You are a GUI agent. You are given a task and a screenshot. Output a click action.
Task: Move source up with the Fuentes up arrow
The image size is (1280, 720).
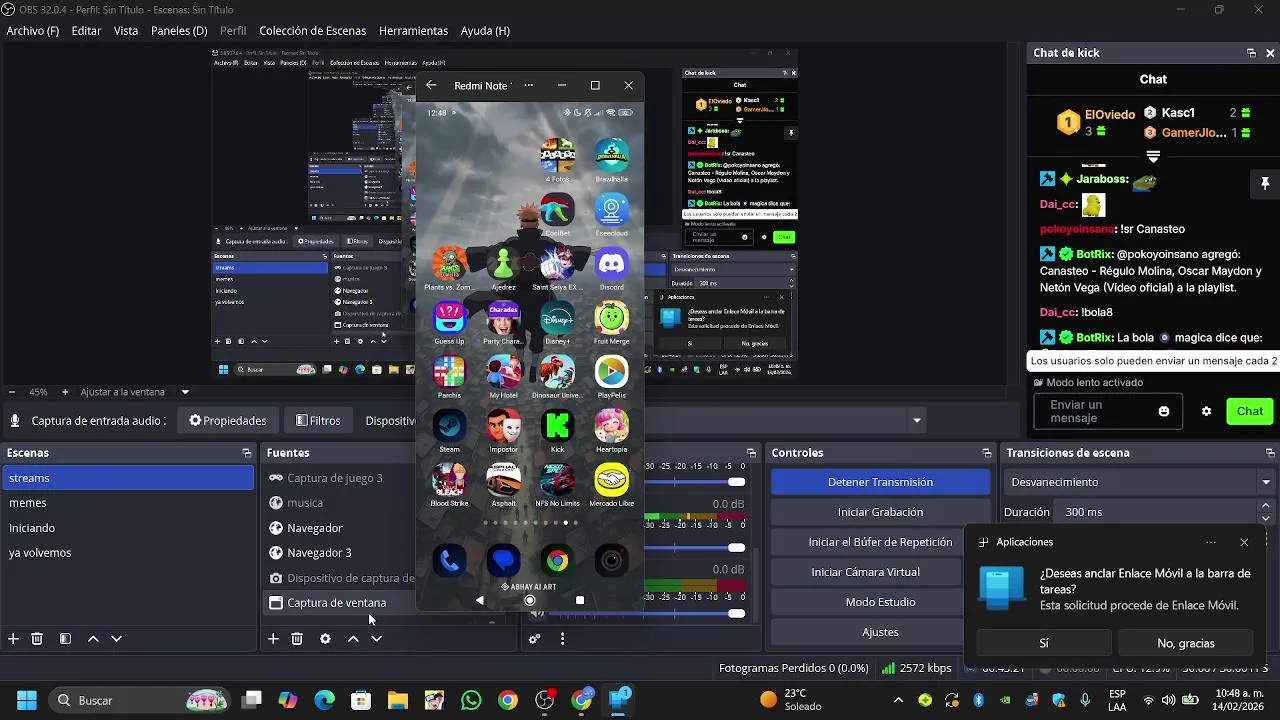pos(353,639)
